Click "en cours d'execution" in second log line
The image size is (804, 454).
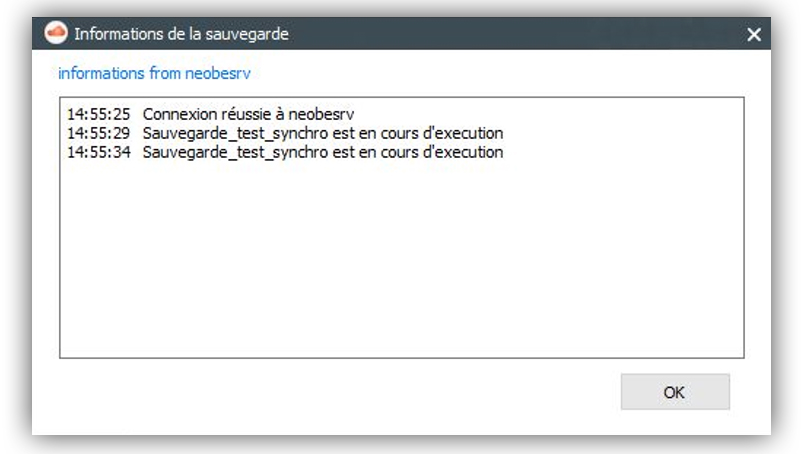click(x=431, y=133)
